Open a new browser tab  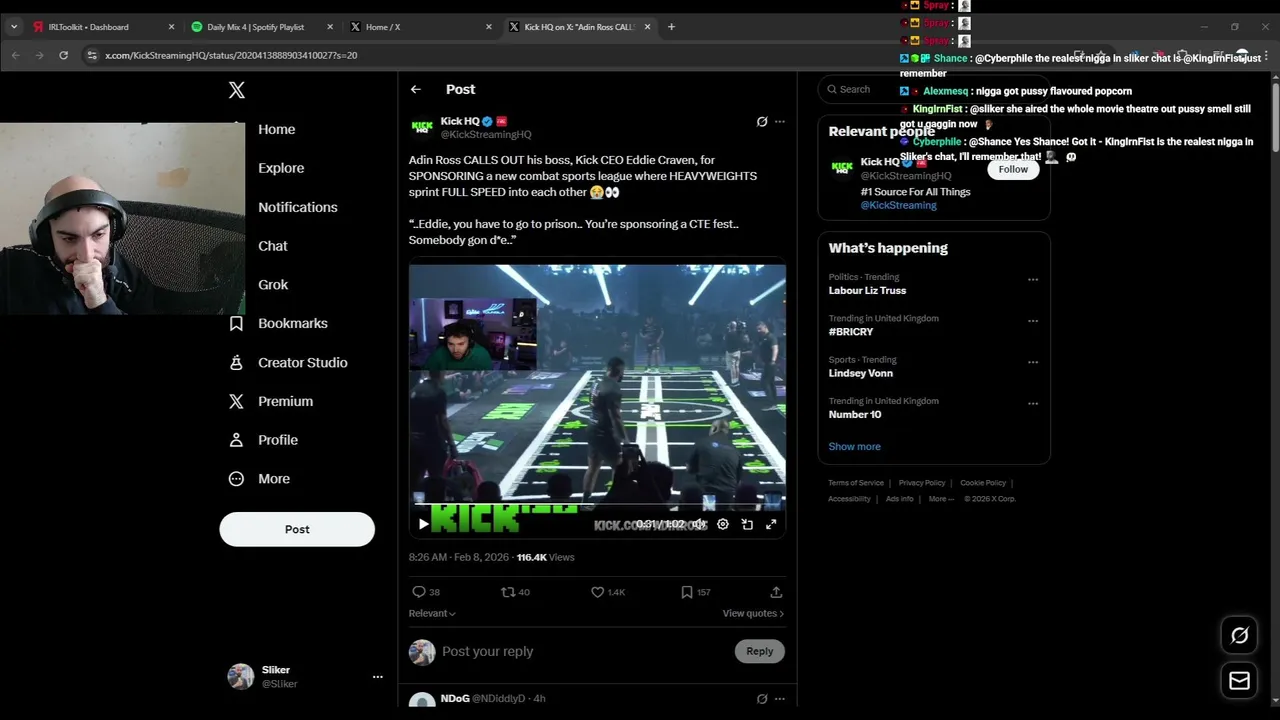[x=671, y=27]
